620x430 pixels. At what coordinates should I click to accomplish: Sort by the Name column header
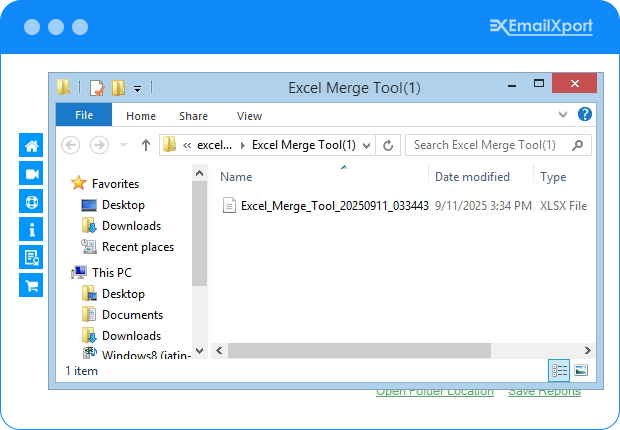236,177
